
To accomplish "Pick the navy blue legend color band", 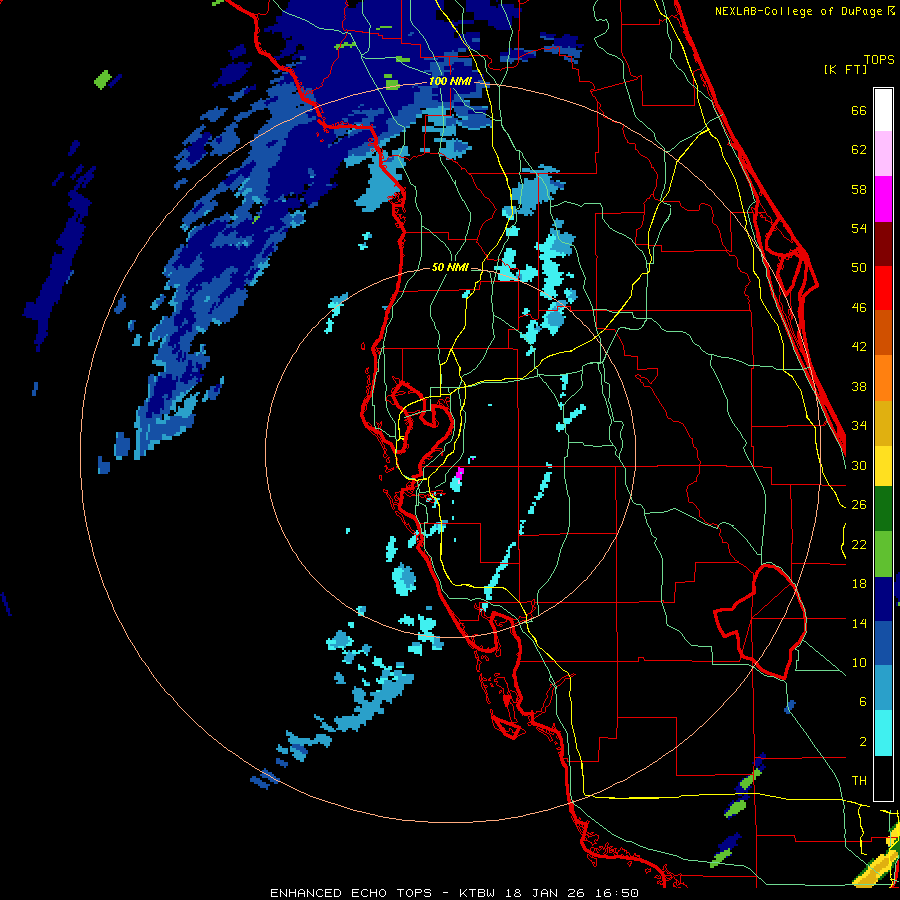I will (883, 599).
